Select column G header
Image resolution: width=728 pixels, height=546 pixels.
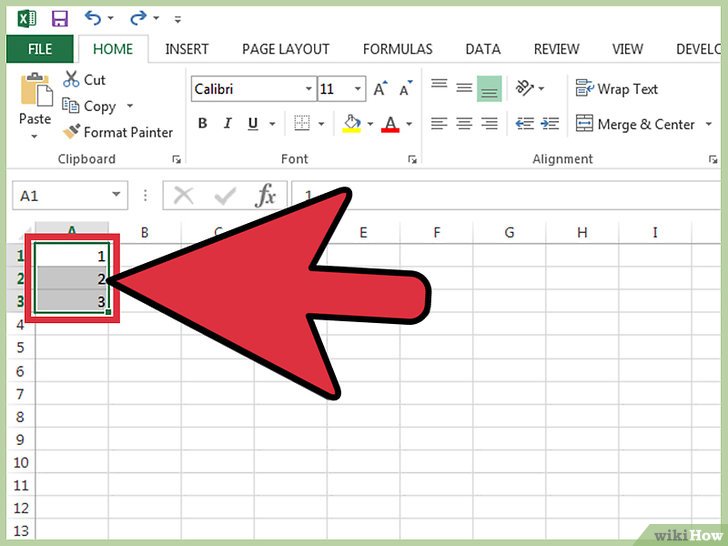coord(509,232)
